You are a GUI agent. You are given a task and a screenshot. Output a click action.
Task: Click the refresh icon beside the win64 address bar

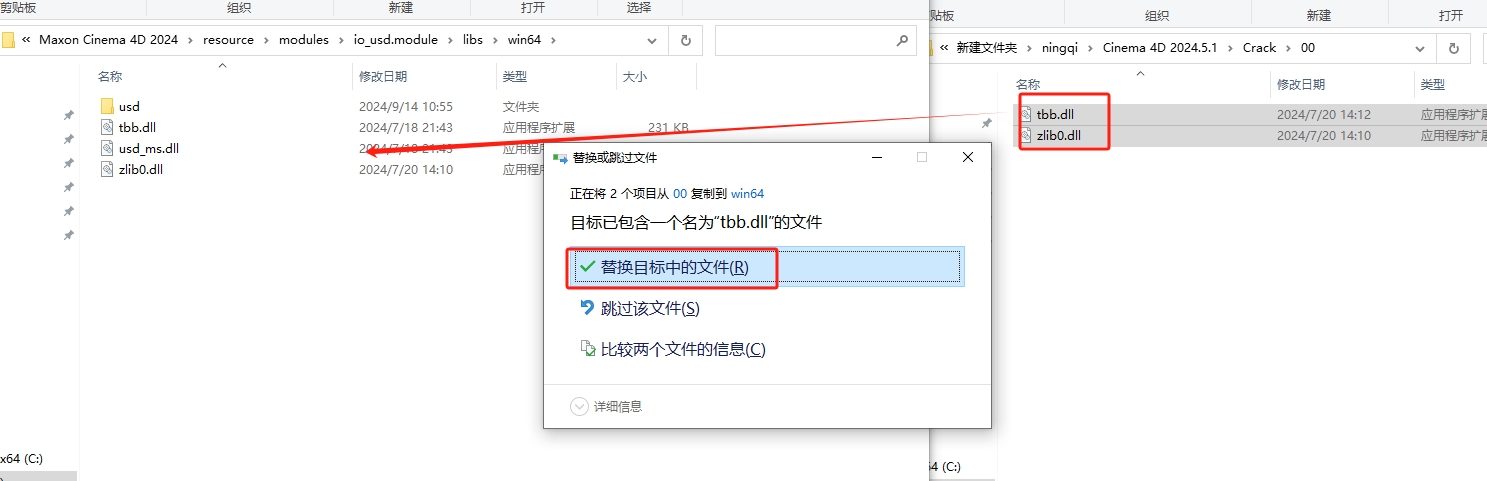coord(685,41)
